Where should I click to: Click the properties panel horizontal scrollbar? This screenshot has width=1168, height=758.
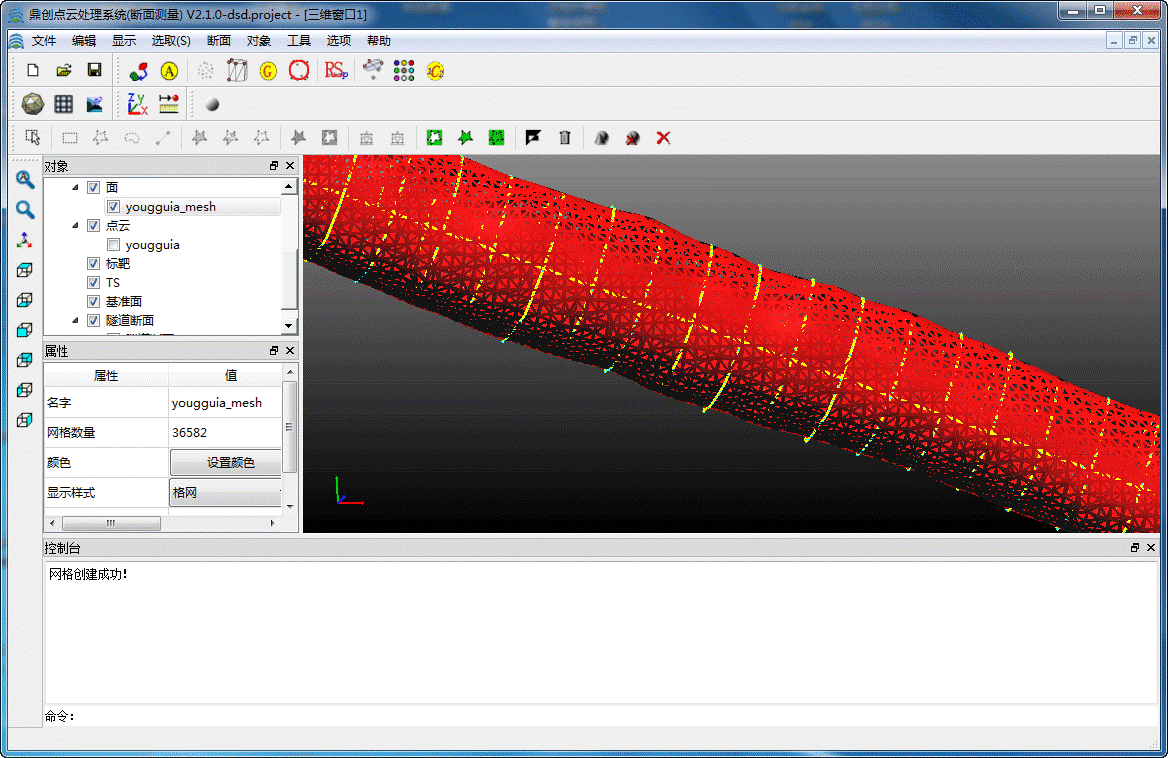click(110, 523)
